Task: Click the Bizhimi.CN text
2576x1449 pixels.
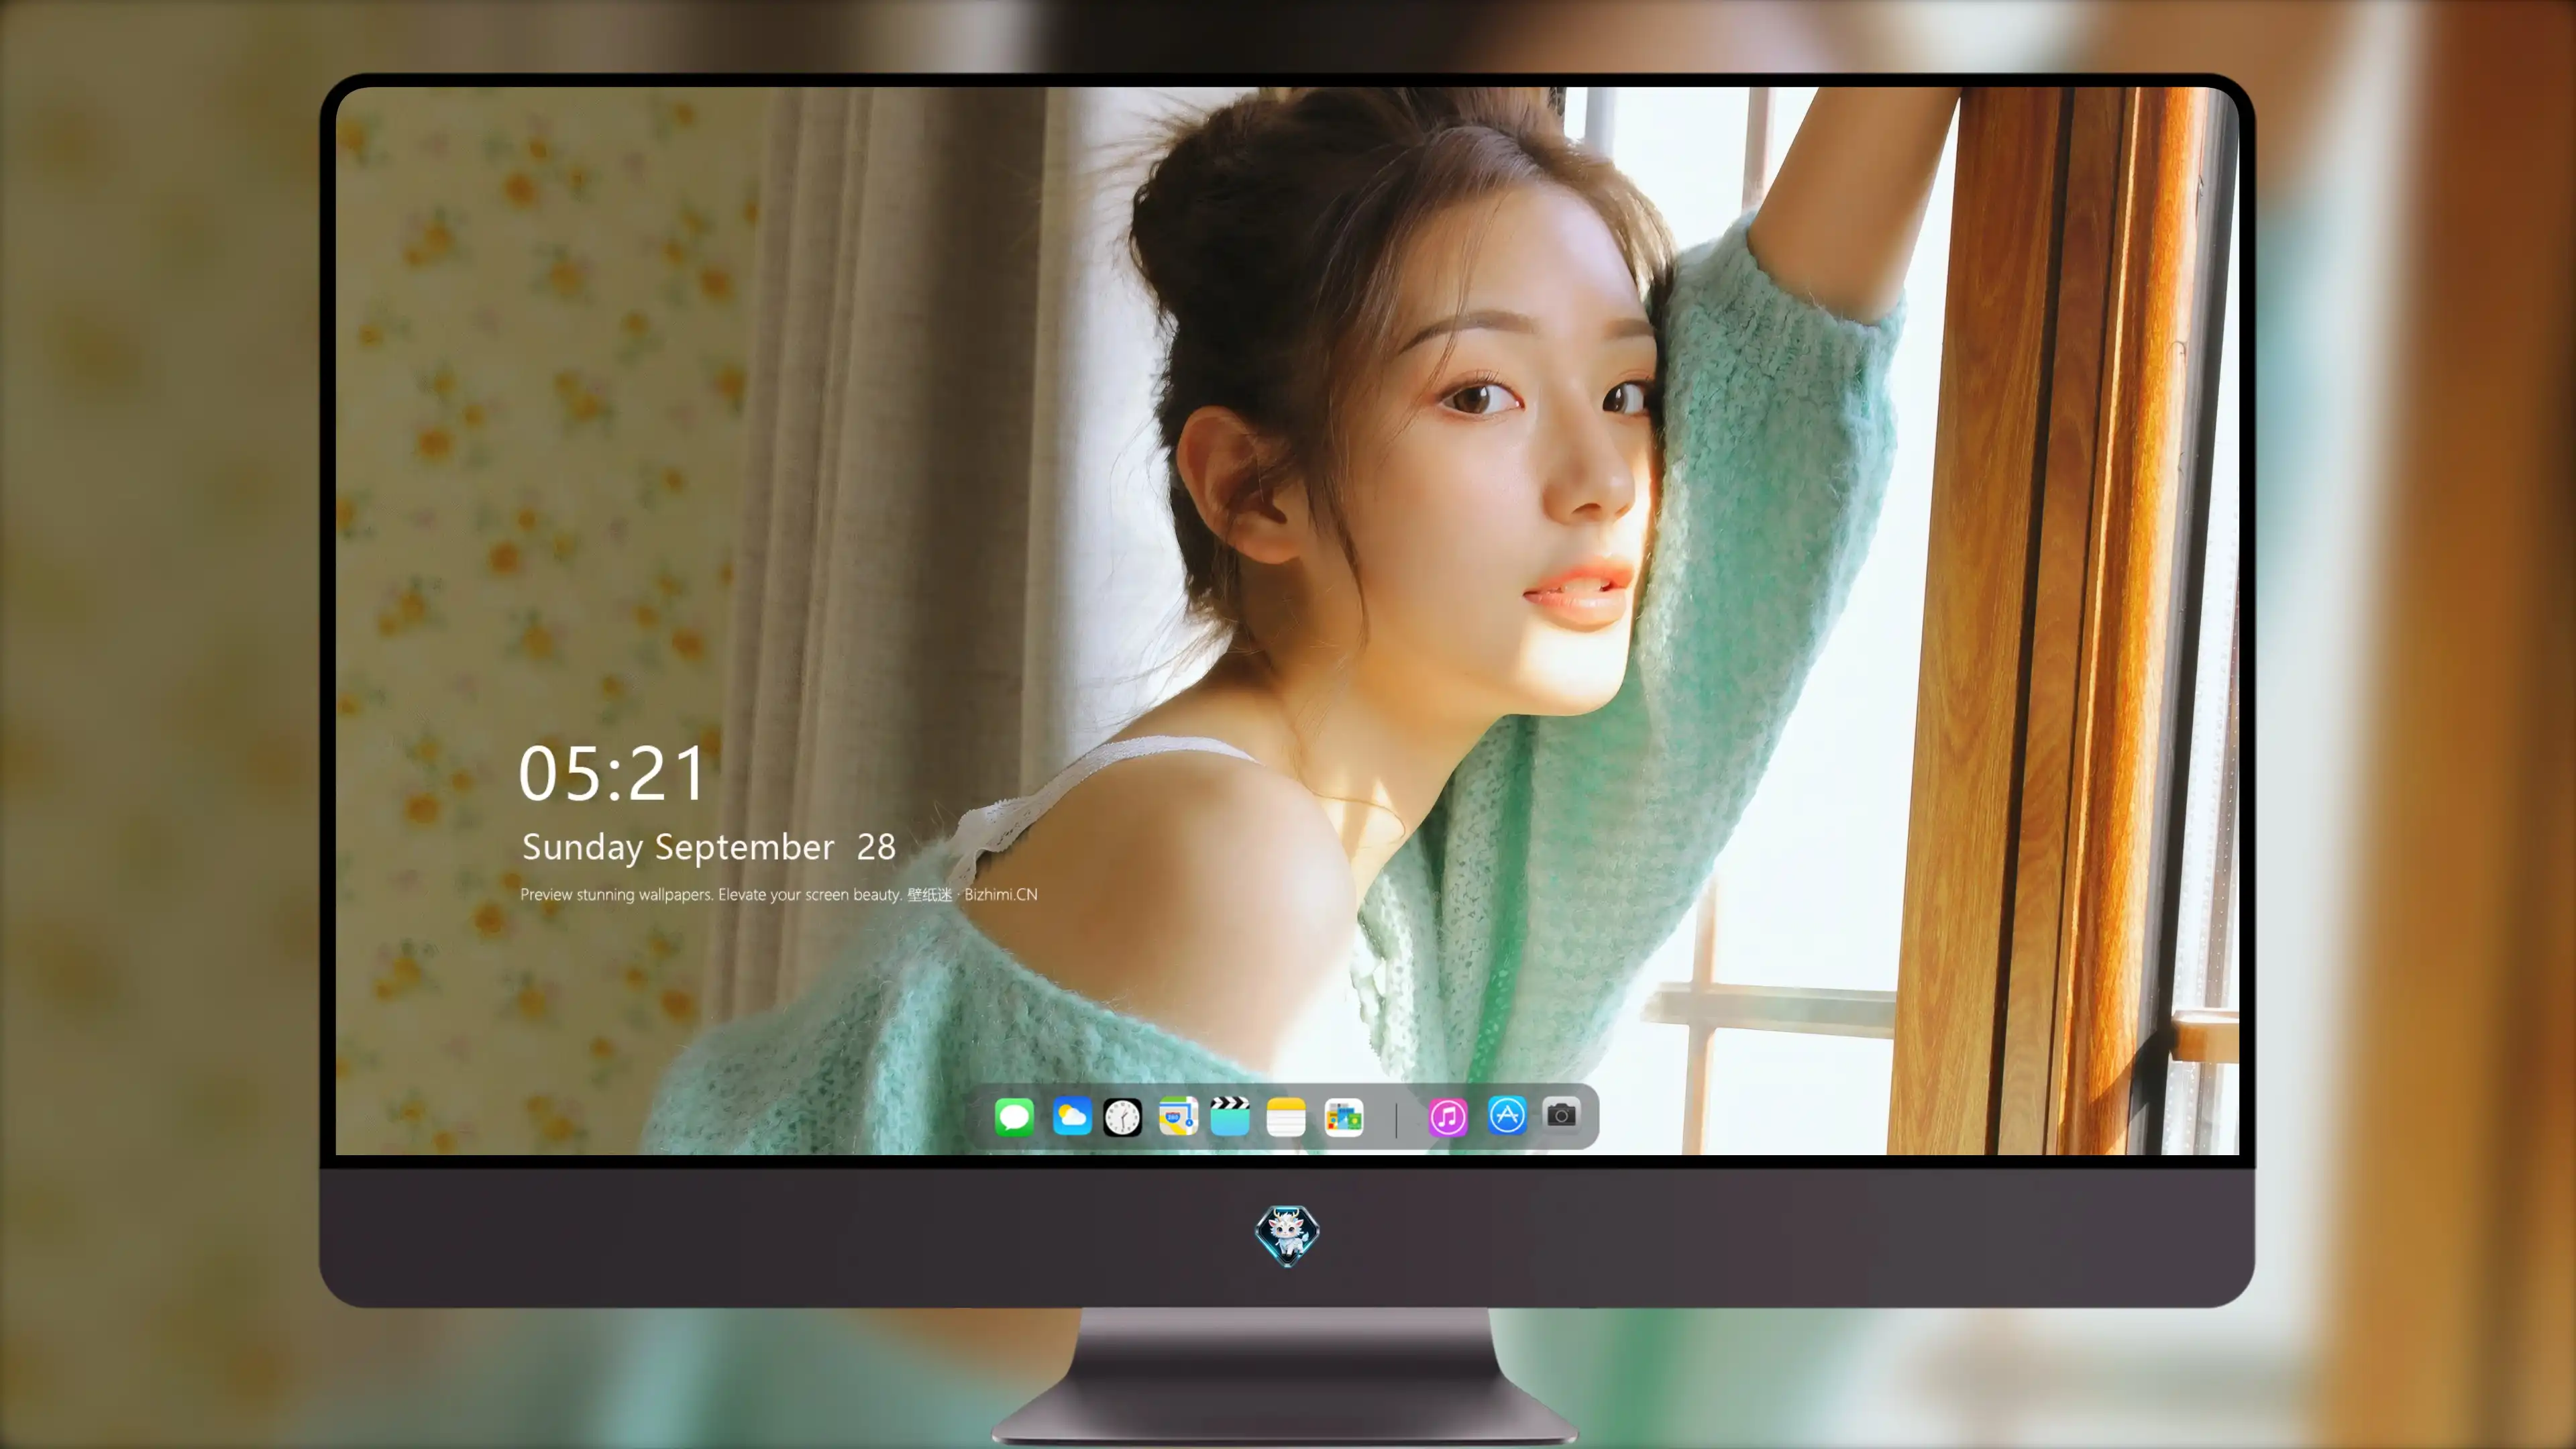Action: point(1001,894)
